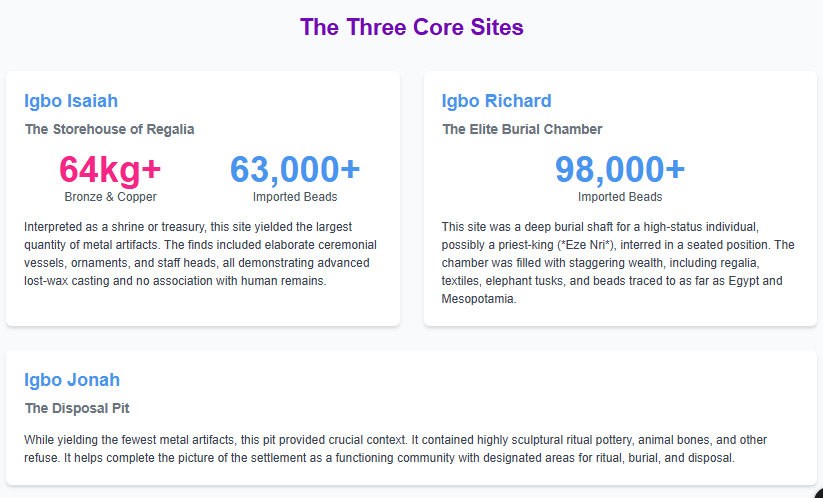This screenshot has height=498, width=823.
Task: Click the 98,000+ beads statistic
Action: pos(620,170)
